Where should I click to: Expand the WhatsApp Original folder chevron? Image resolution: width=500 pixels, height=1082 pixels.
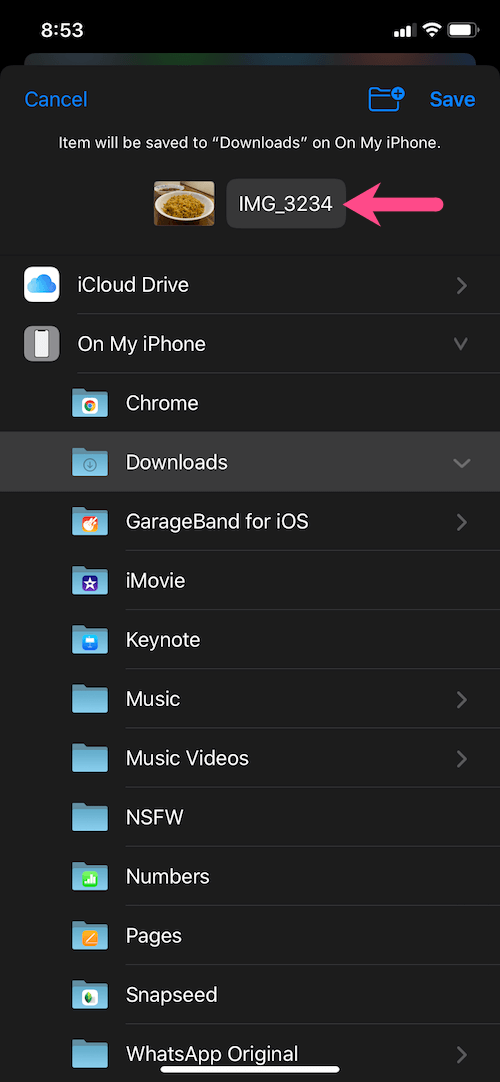(461, 1055)
